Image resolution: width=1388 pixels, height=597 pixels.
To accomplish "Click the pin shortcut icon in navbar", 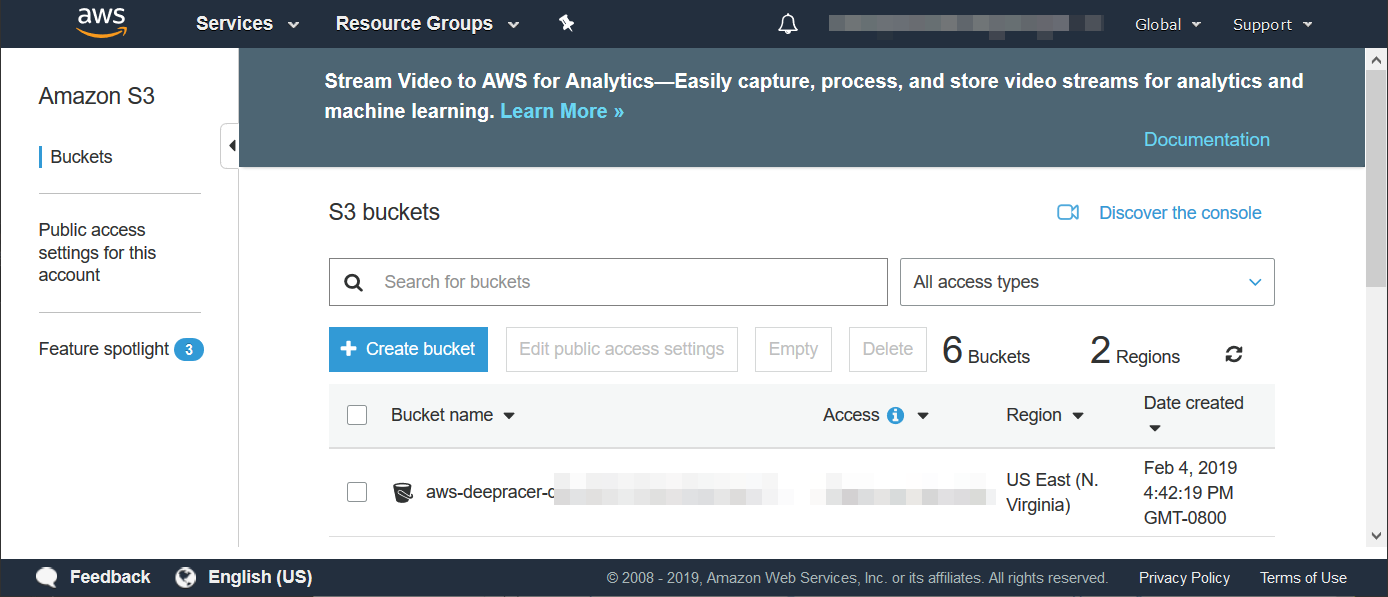I will pos(567,24).
